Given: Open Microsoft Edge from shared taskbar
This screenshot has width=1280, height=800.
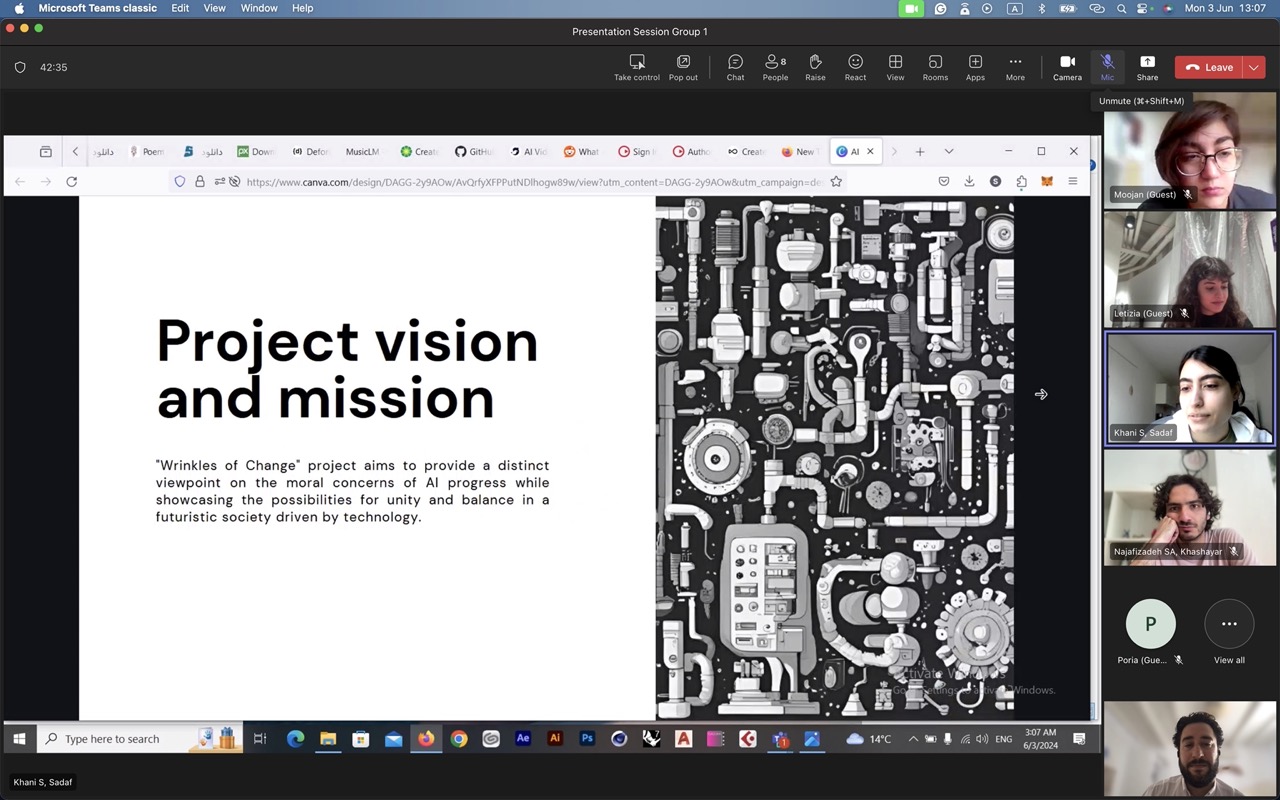Looking at the screenshot, I should [295, 739].
